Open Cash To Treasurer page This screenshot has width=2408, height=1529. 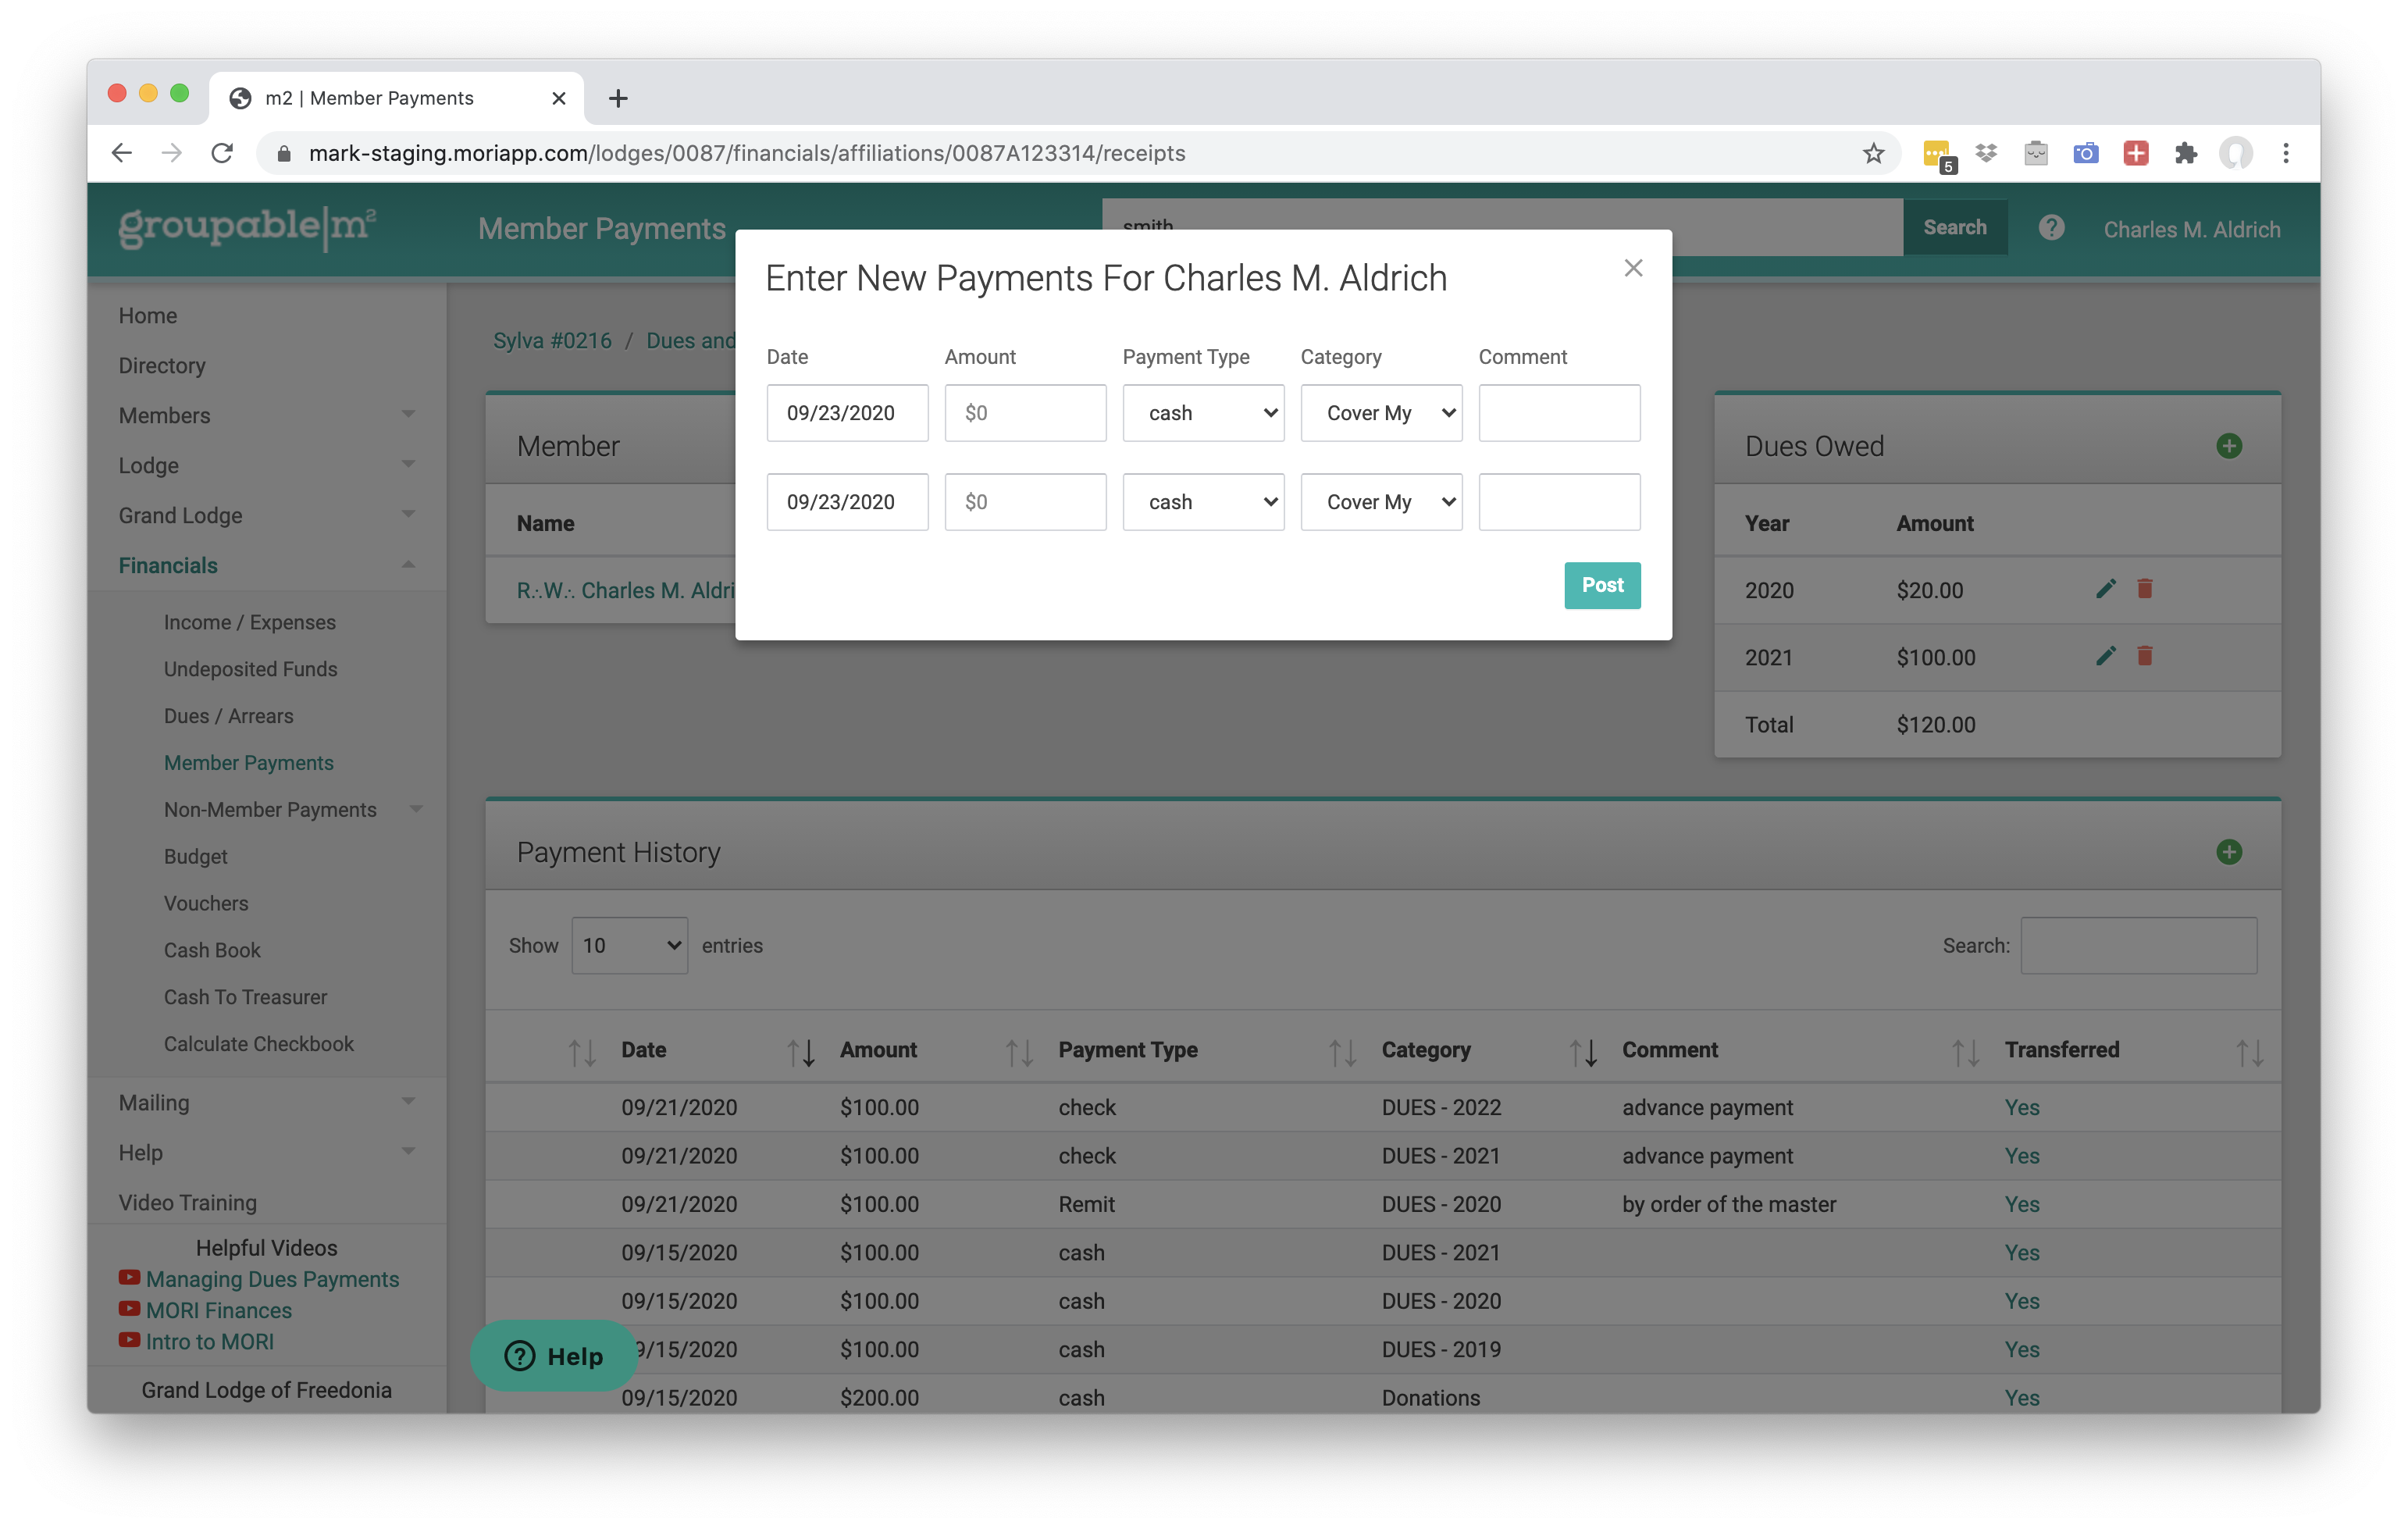pyautogui.click(x=246, y=998)
